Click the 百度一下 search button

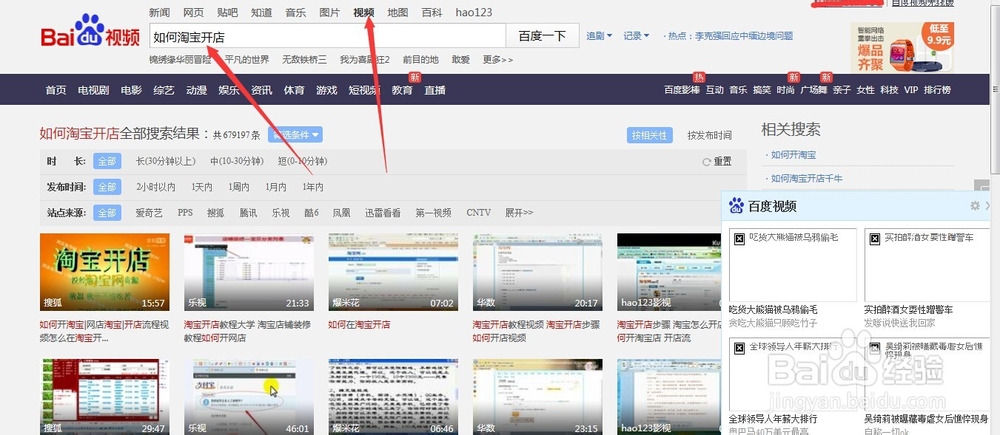(543, 36)
